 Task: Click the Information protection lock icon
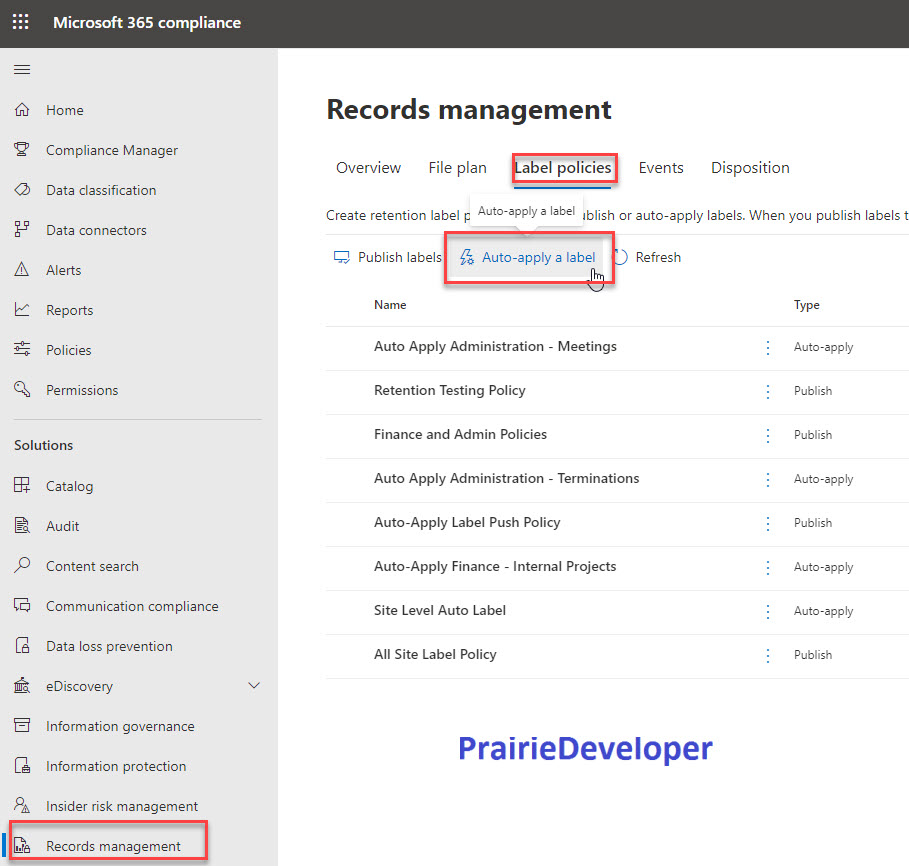click(22, 765)
